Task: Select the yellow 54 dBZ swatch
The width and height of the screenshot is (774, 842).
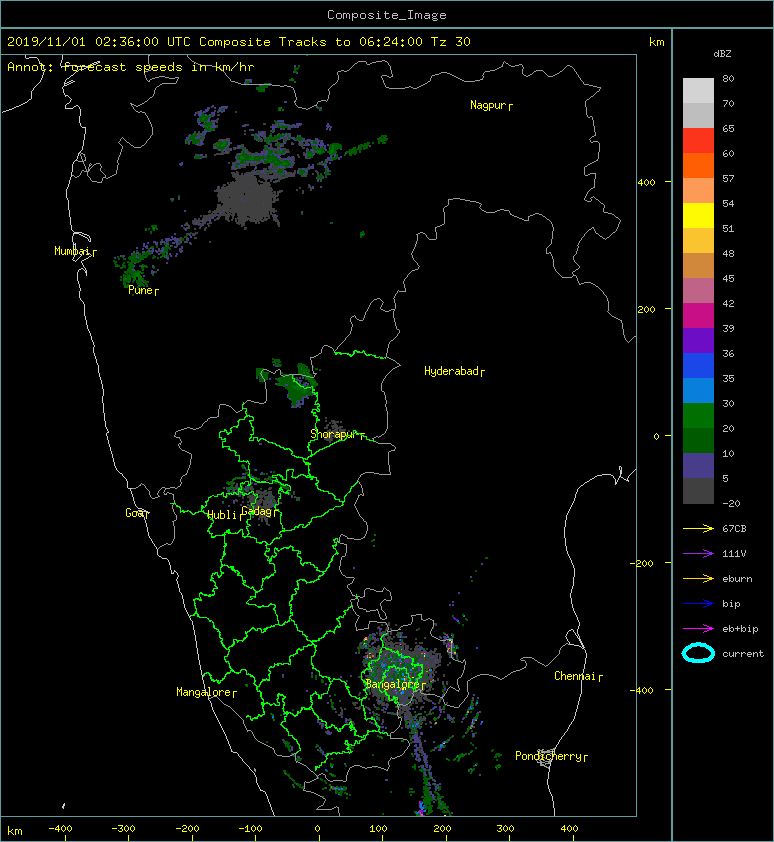Action: pyautogui.click(x=698, y=215)
